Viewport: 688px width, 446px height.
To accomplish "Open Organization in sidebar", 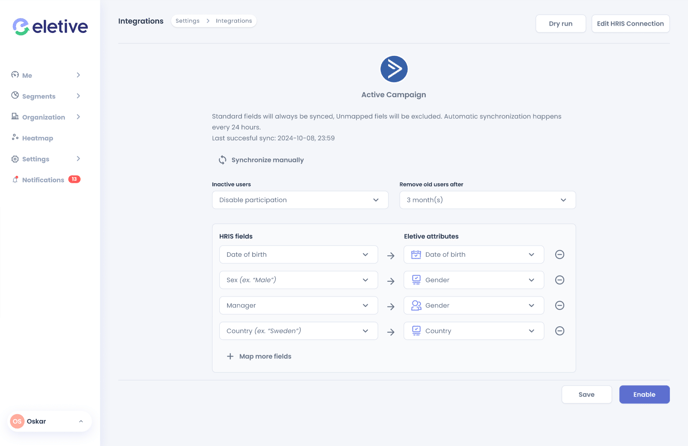I will [46, 117].
